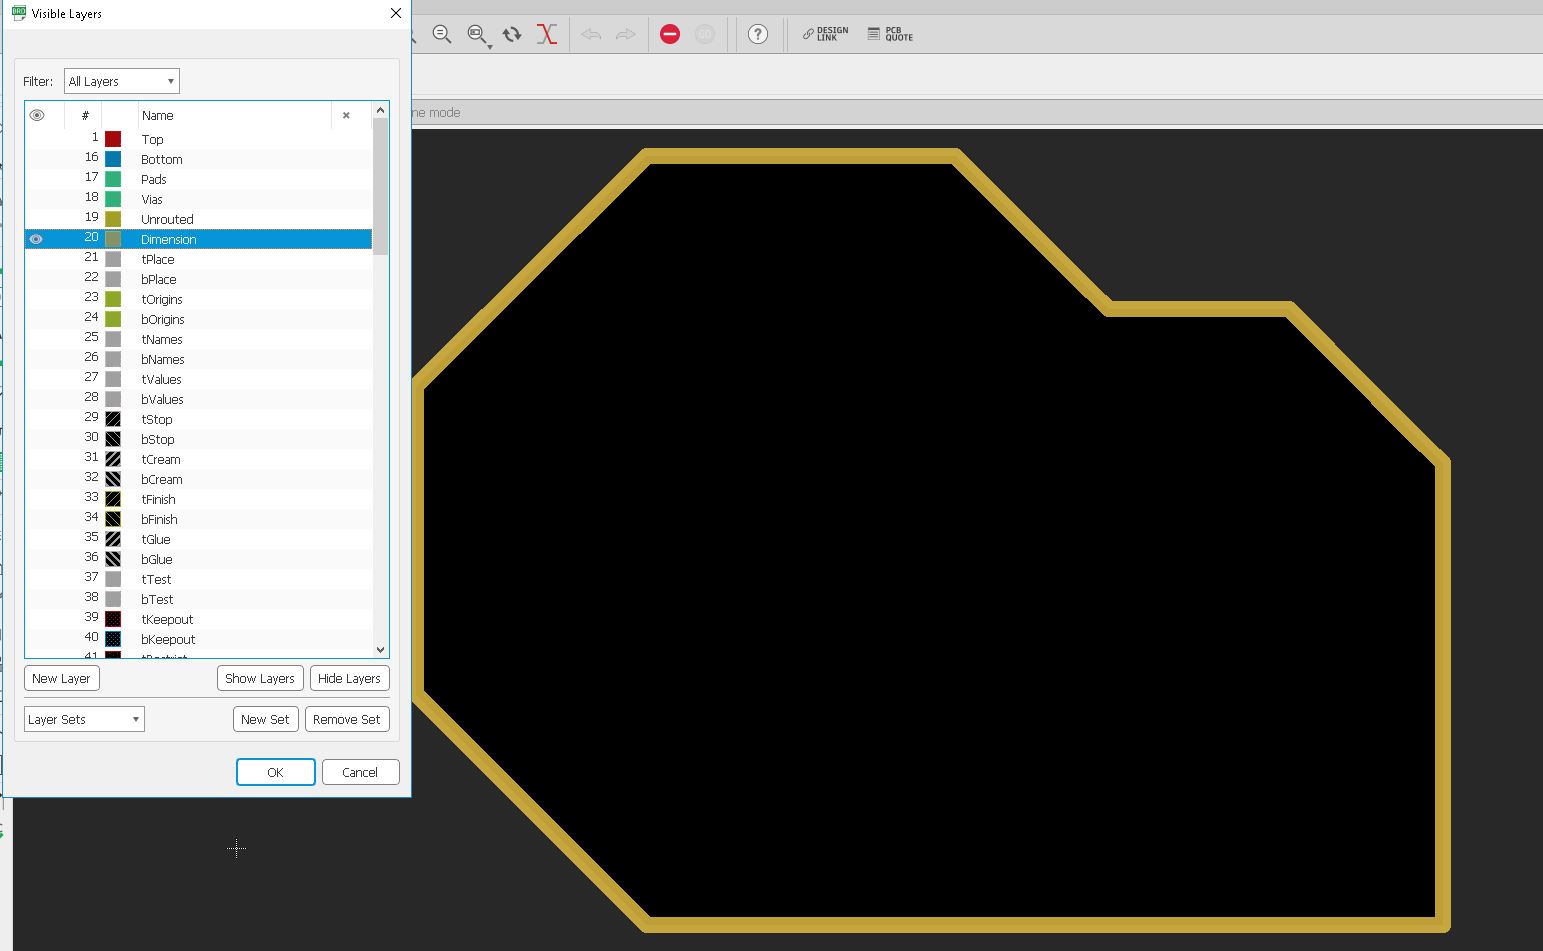Click the tOrigins layer color swatch
The image size is (1543, 951).
coord(113,299)
